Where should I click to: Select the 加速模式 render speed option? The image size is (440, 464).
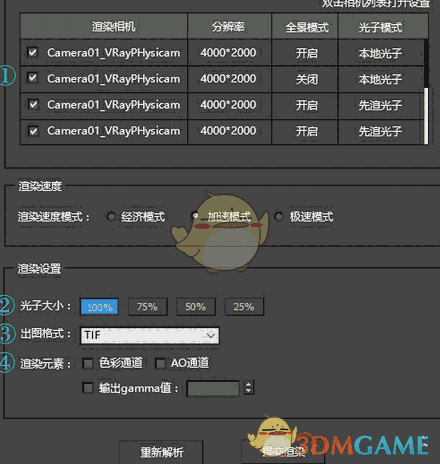point(195,216)
